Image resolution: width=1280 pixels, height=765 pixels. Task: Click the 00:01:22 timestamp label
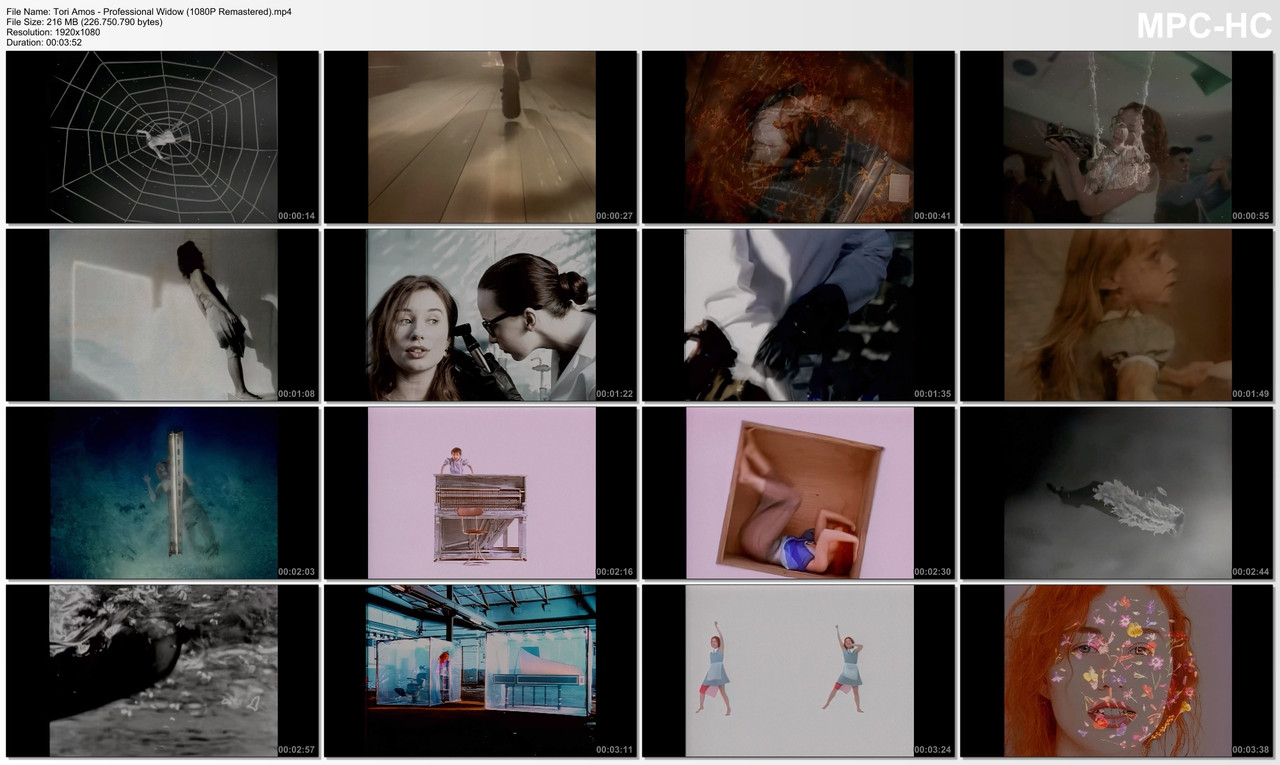point(615,394)
